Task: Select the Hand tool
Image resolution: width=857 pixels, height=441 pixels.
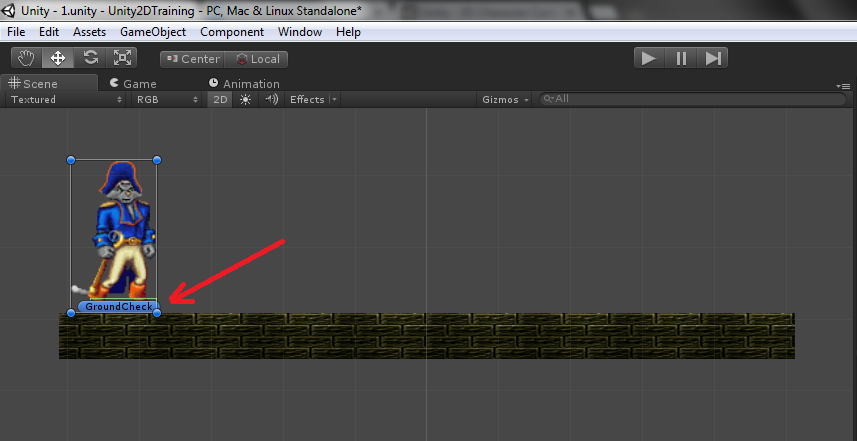Action: [26, 58]
